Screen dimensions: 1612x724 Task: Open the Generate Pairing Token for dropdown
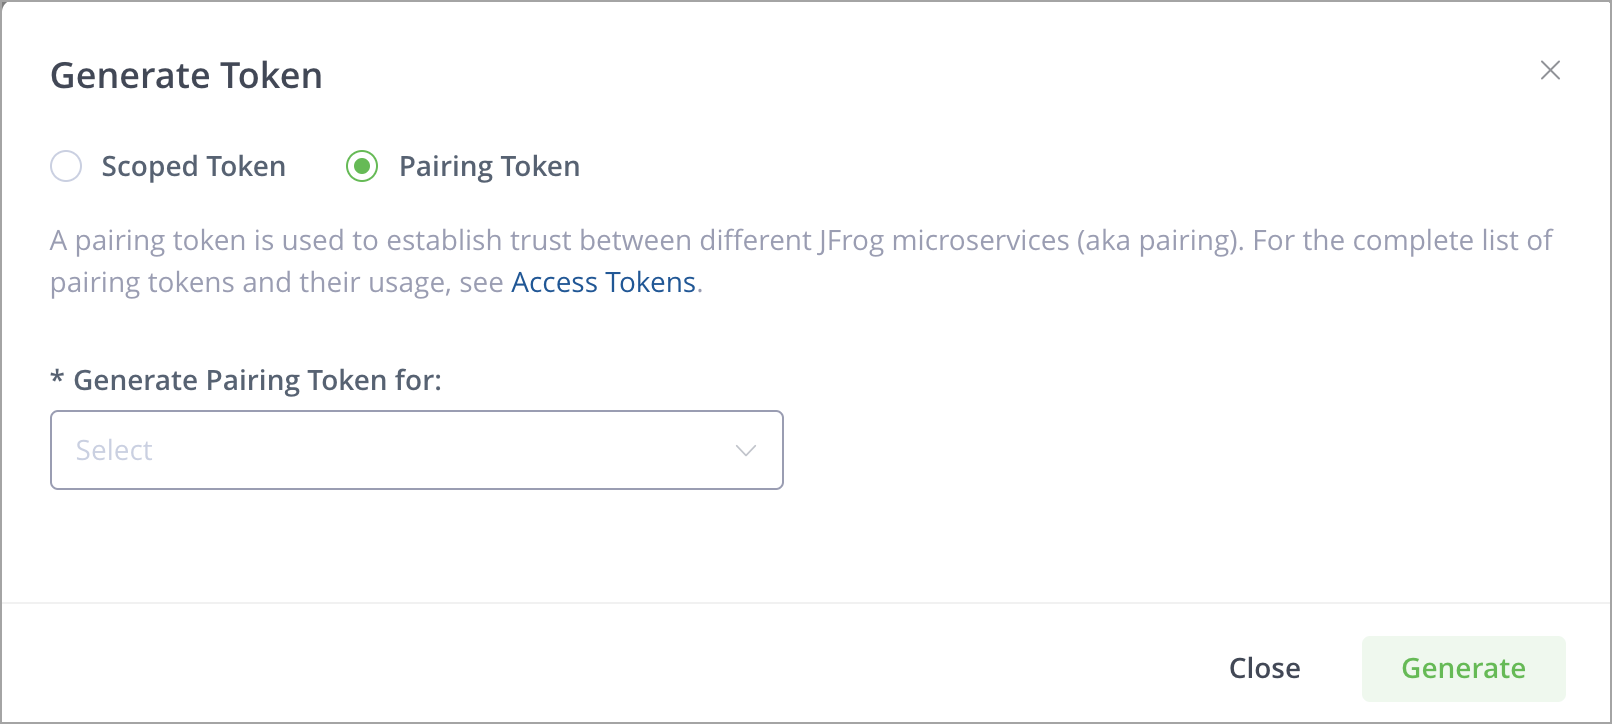click(x=417, y=450)
